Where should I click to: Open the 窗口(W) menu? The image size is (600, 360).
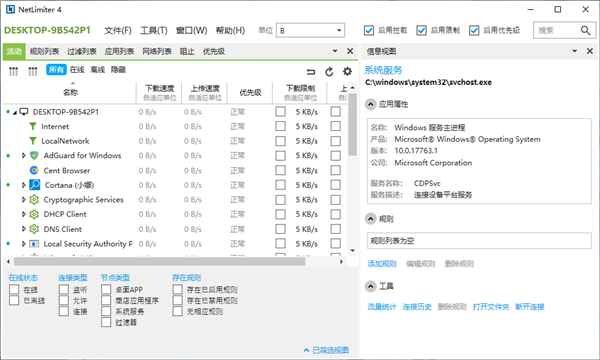(x=191, y=30)
